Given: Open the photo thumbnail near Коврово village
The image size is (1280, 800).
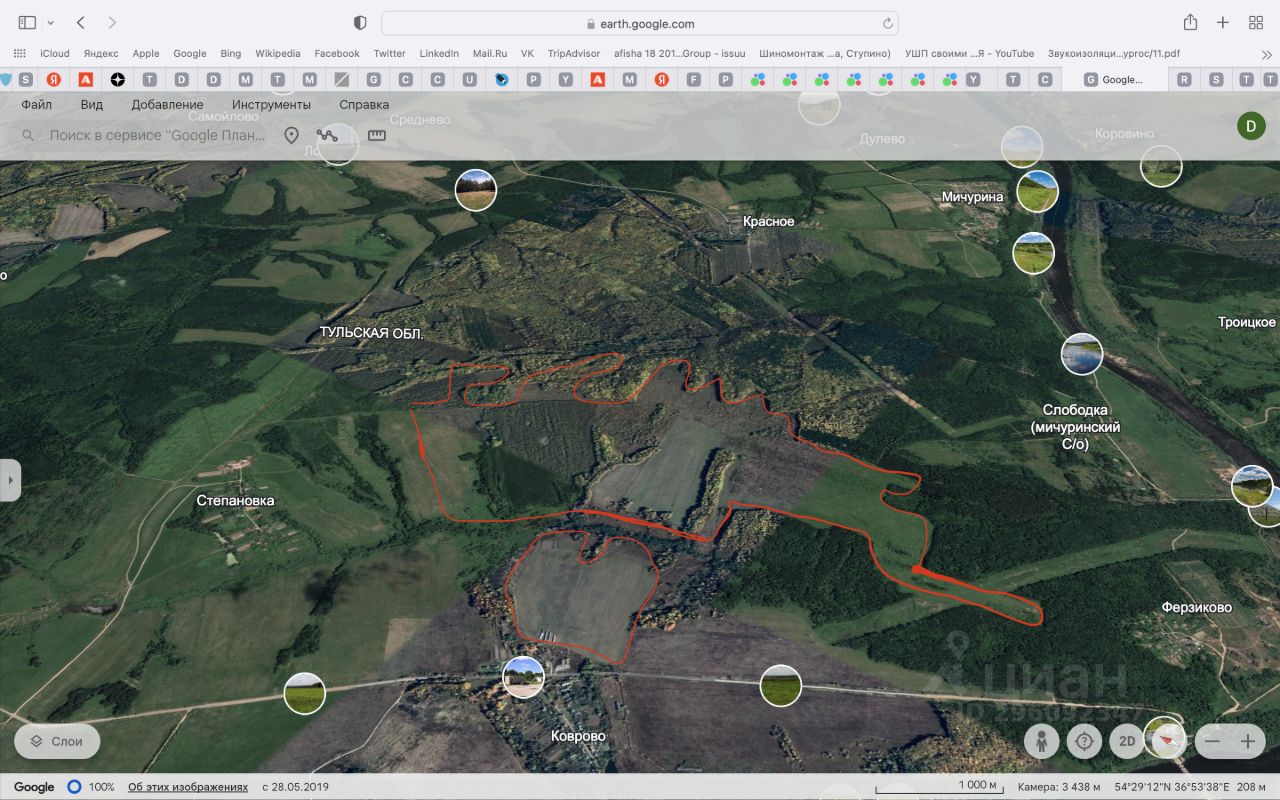Looking at the screenshot, I should (x=523, y=677).
